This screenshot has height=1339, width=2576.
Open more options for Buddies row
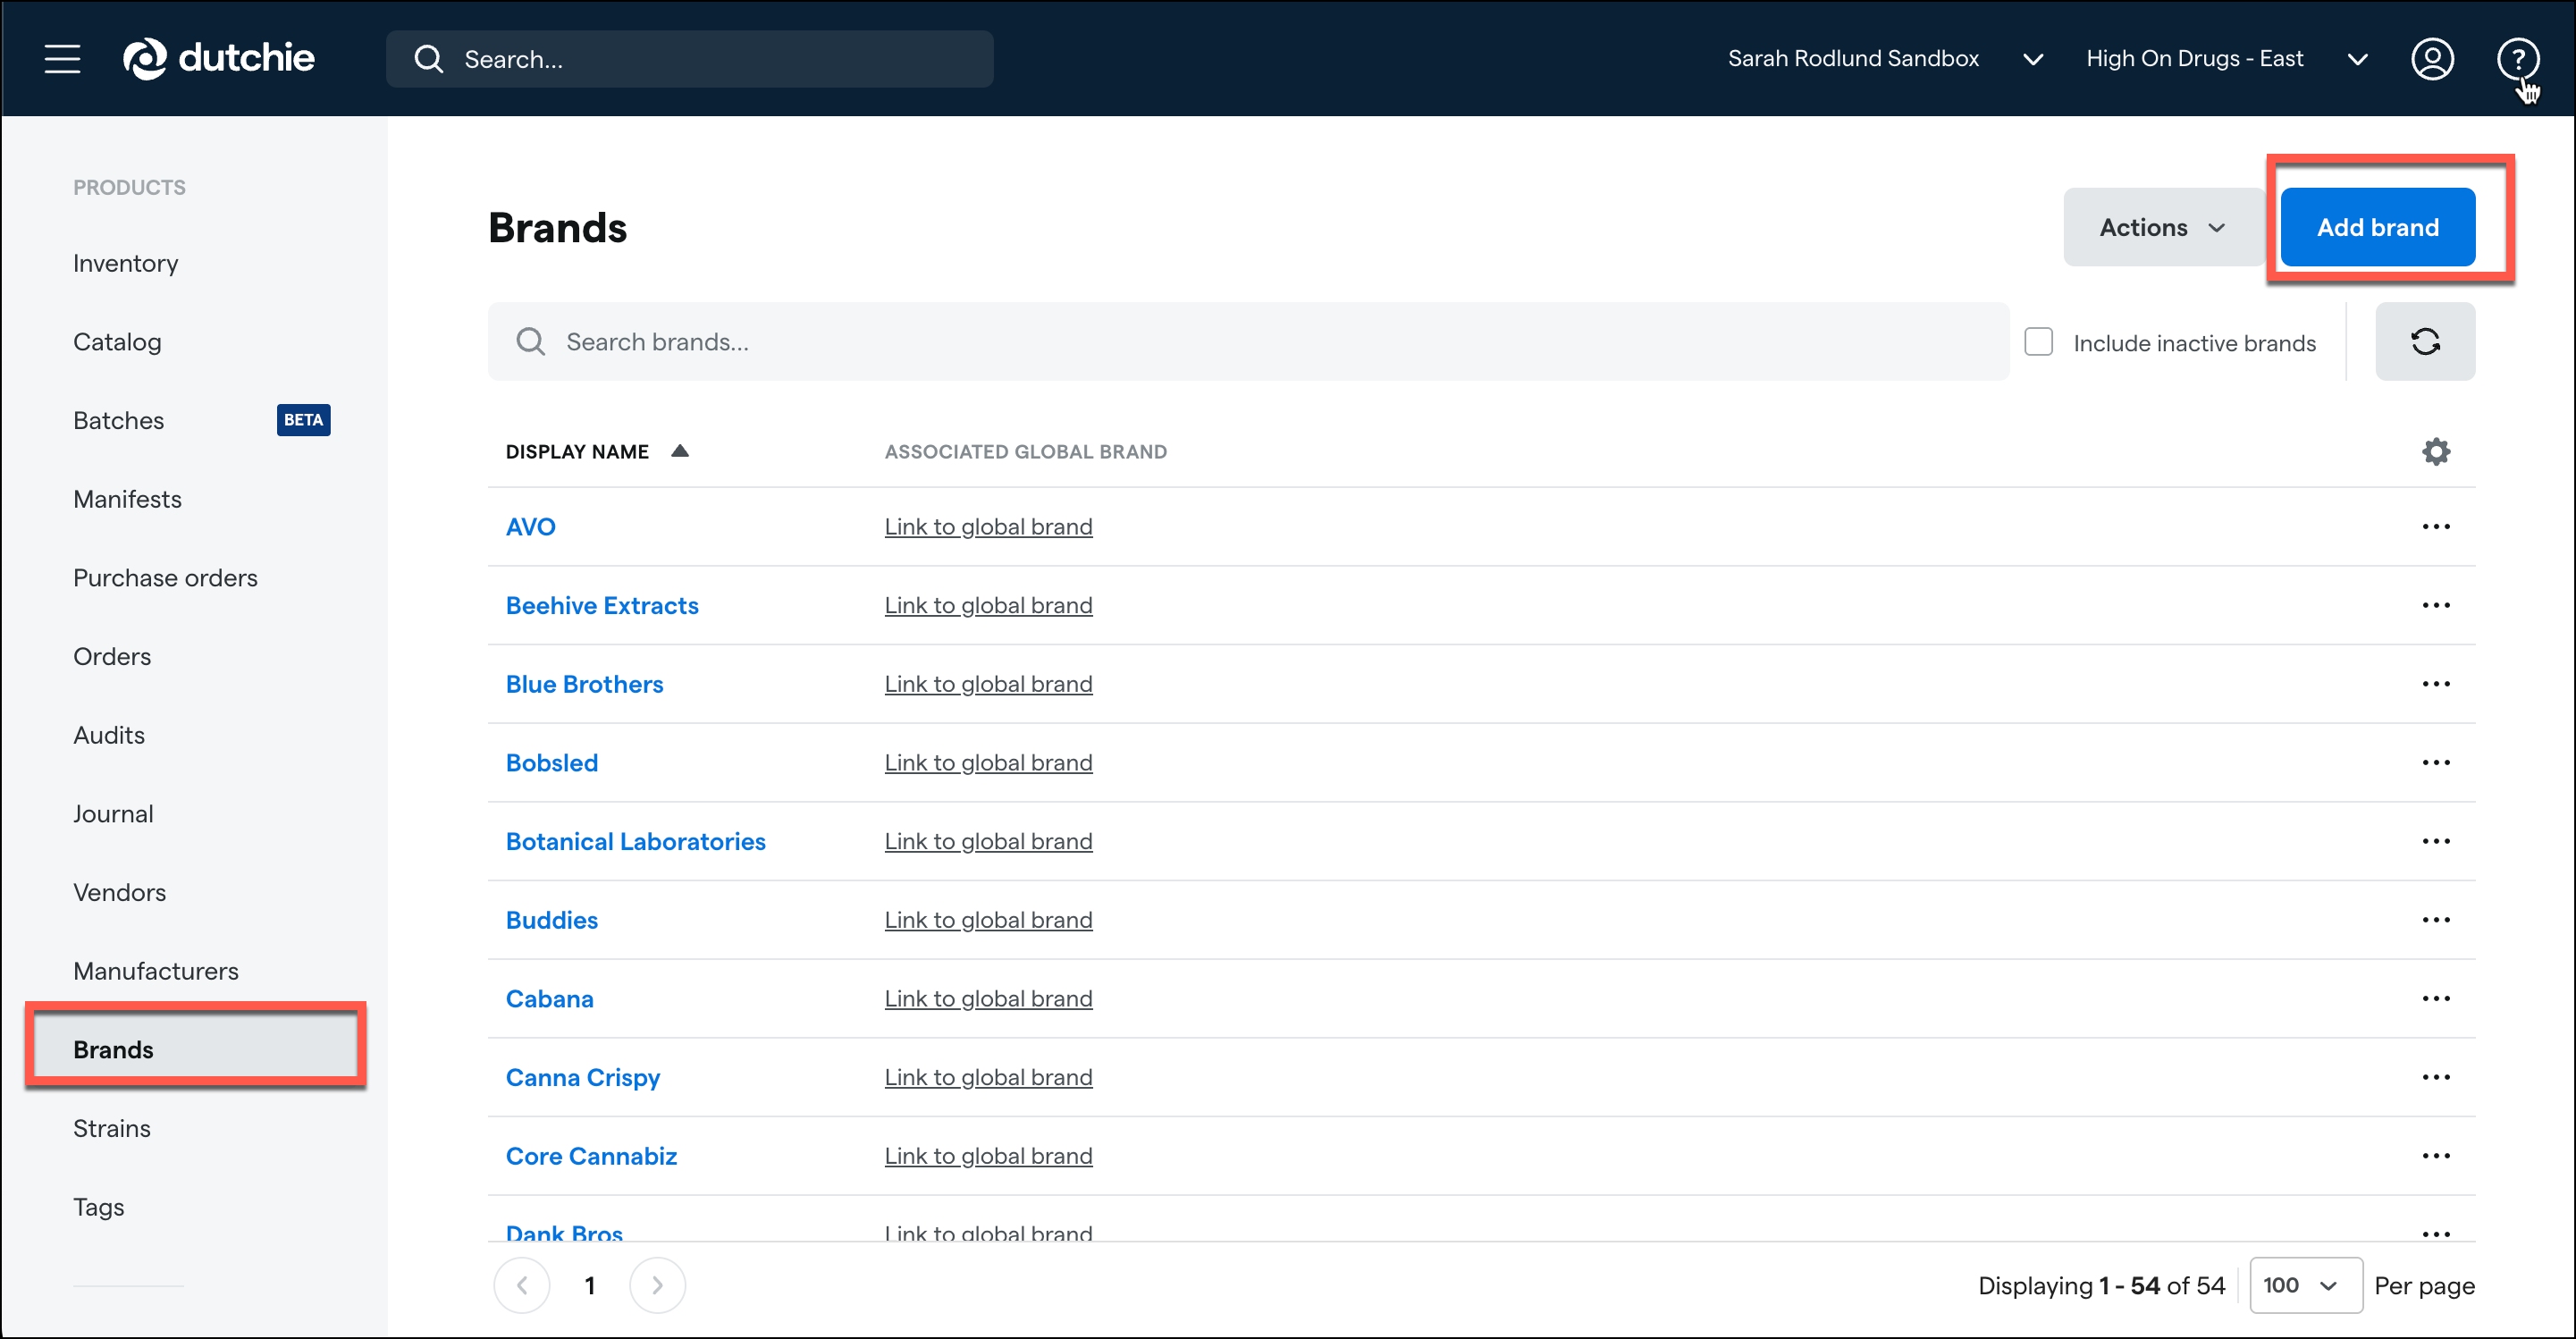pyautogui.click(x=2435, y=921)
